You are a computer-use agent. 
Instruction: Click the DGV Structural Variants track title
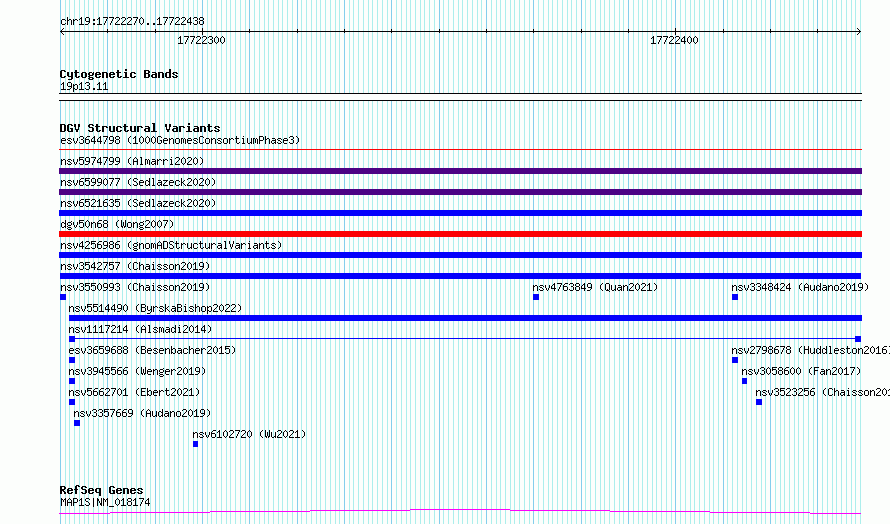(140, 128)
